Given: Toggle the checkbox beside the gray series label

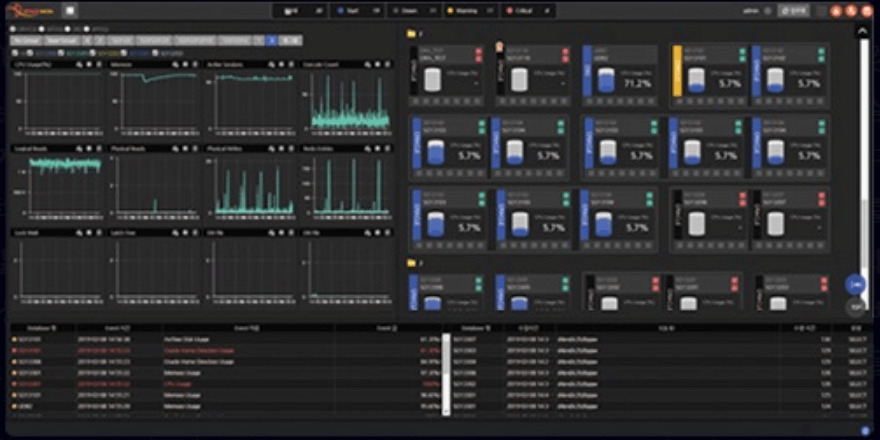Looking at the screenshot, I should pyautogui.click(x=155, y=53).
